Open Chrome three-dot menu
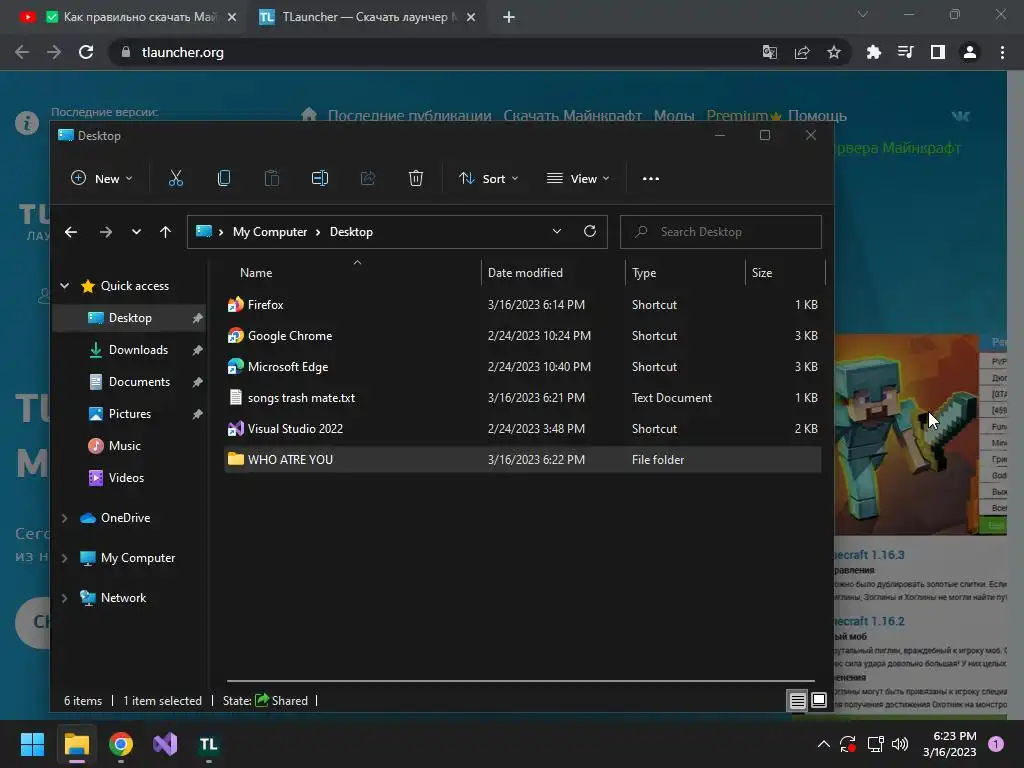This screenshot has width=1024, height=768. pyautogui.click(x=1002, y=52)
